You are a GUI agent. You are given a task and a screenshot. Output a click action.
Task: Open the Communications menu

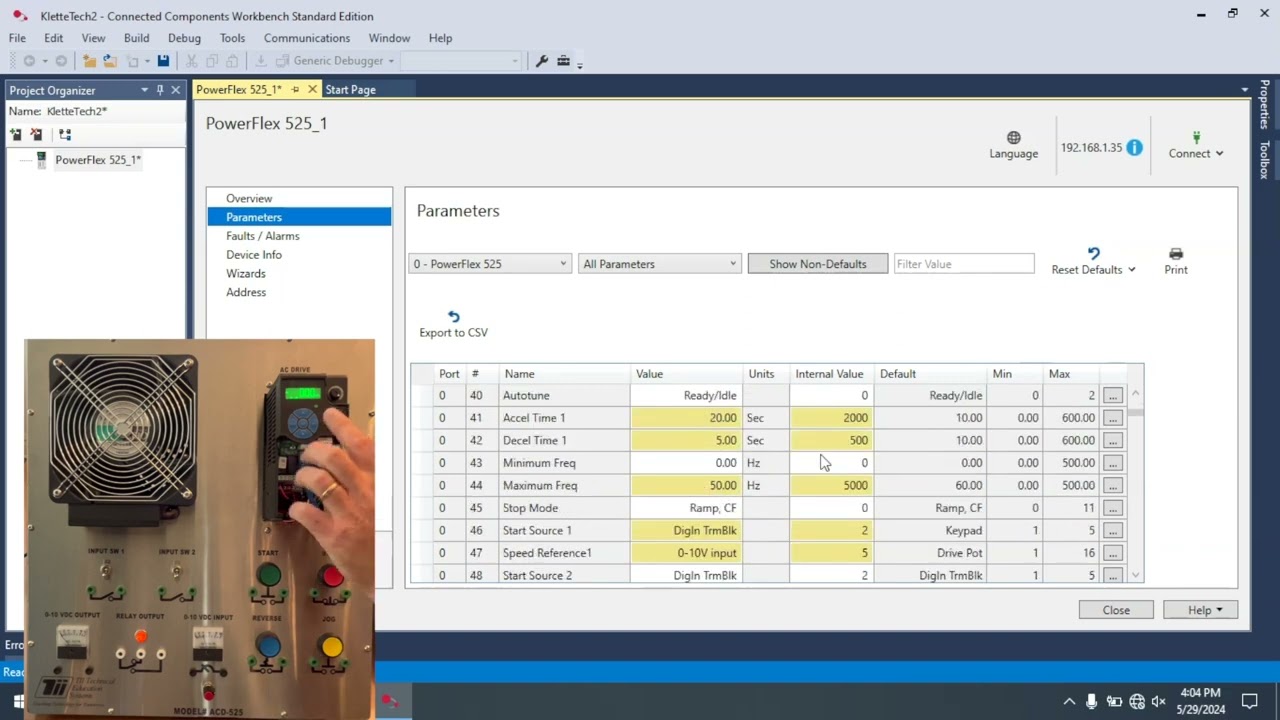[x=307, y=38]
